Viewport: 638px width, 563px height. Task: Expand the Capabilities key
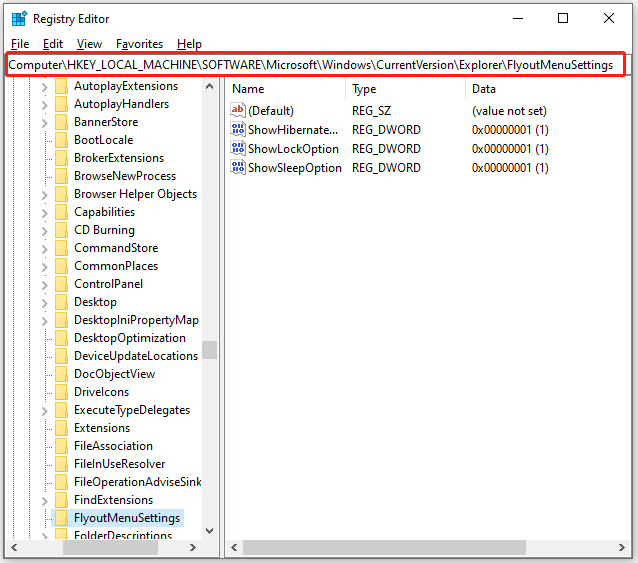pyautogui.click(x=44, y=213)
